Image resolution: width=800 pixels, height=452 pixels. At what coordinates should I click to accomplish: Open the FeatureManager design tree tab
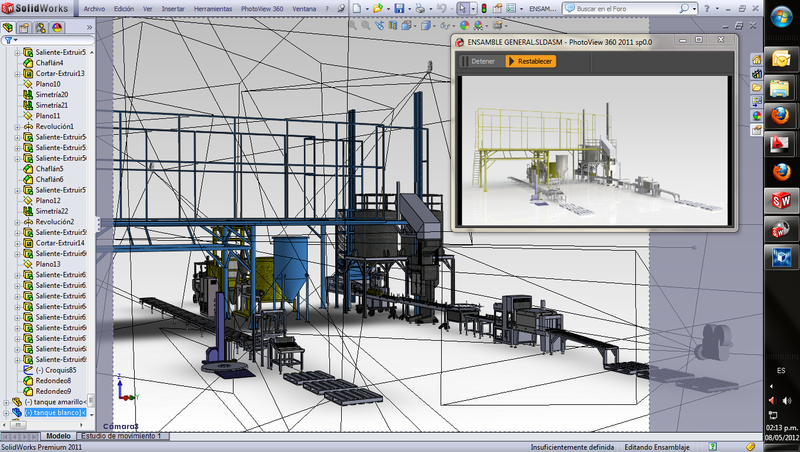click(x=9, y=27)
